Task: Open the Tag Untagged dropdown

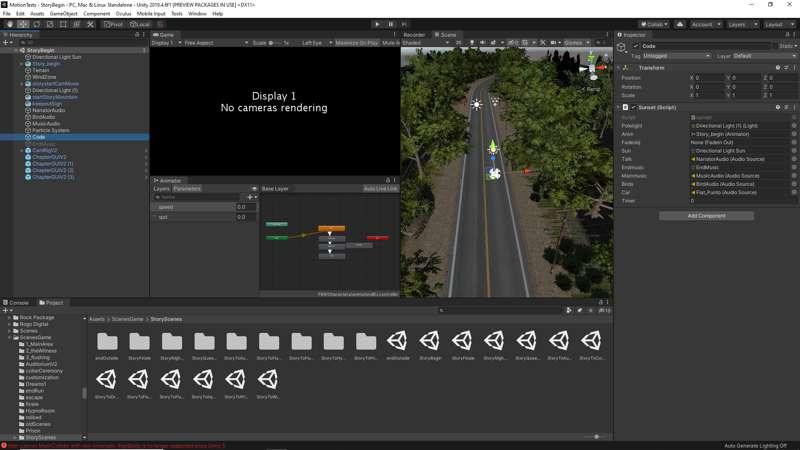Action: (676, 56)
